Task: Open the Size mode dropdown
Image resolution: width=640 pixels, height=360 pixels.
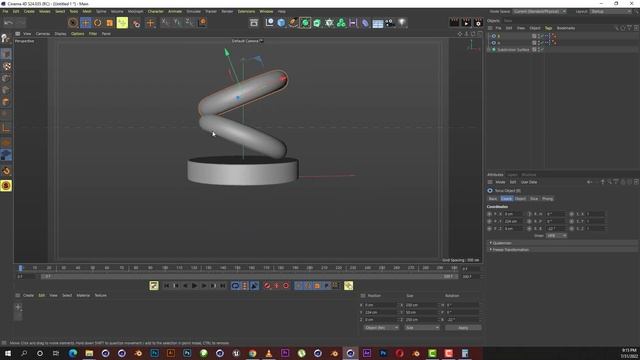Action: pos(422,328)
